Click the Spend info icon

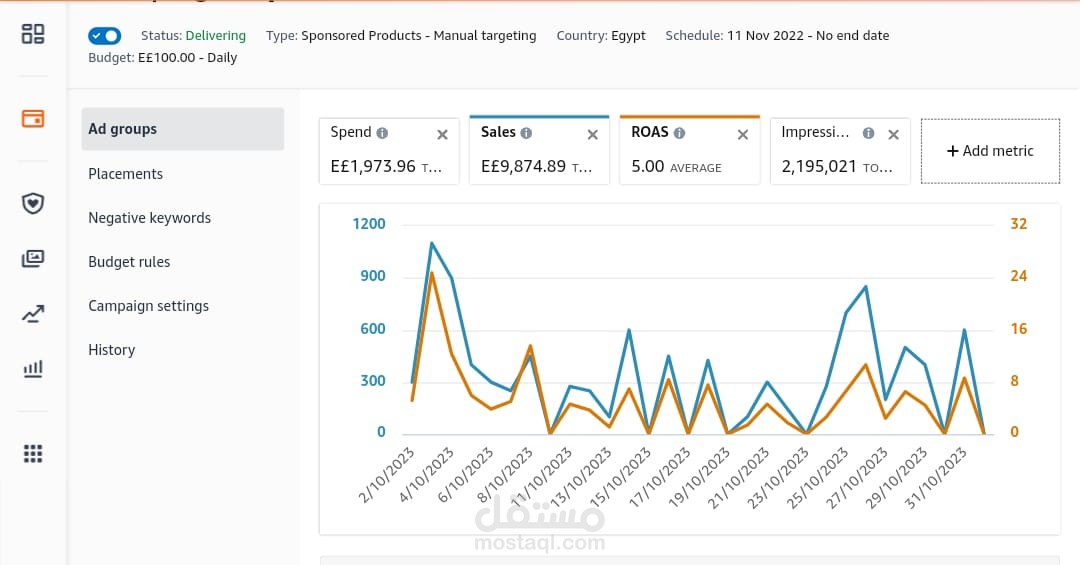coord(382,133)
